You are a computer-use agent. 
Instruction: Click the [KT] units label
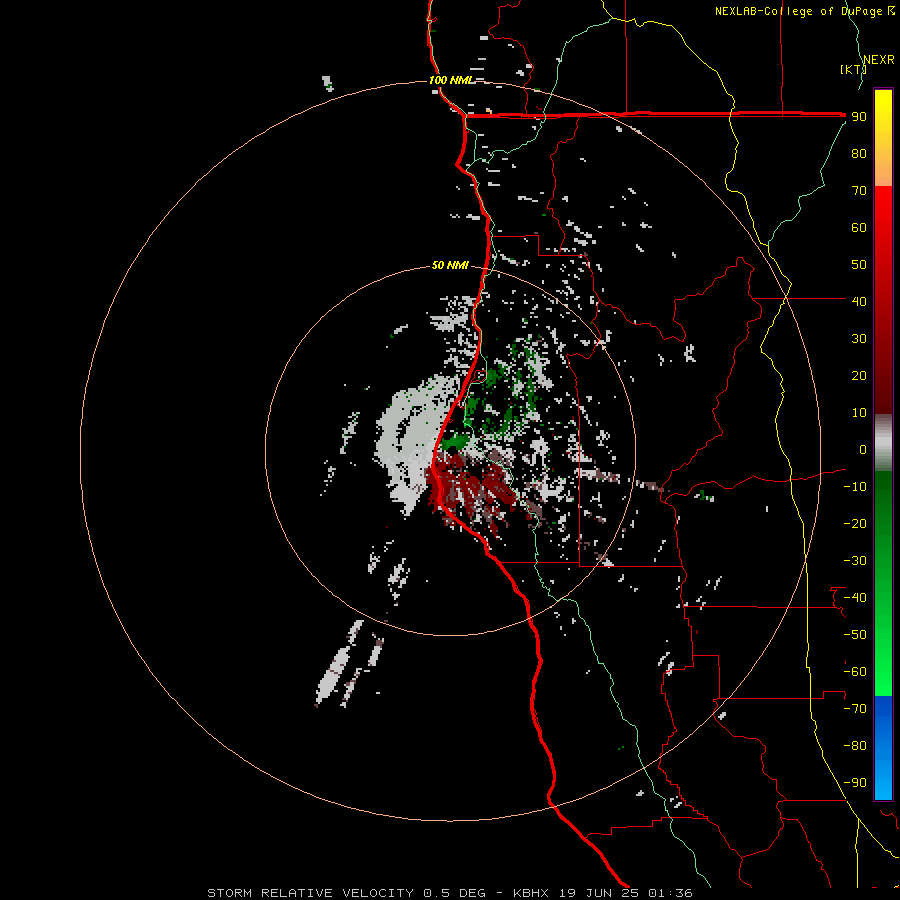tap(853, 69)
